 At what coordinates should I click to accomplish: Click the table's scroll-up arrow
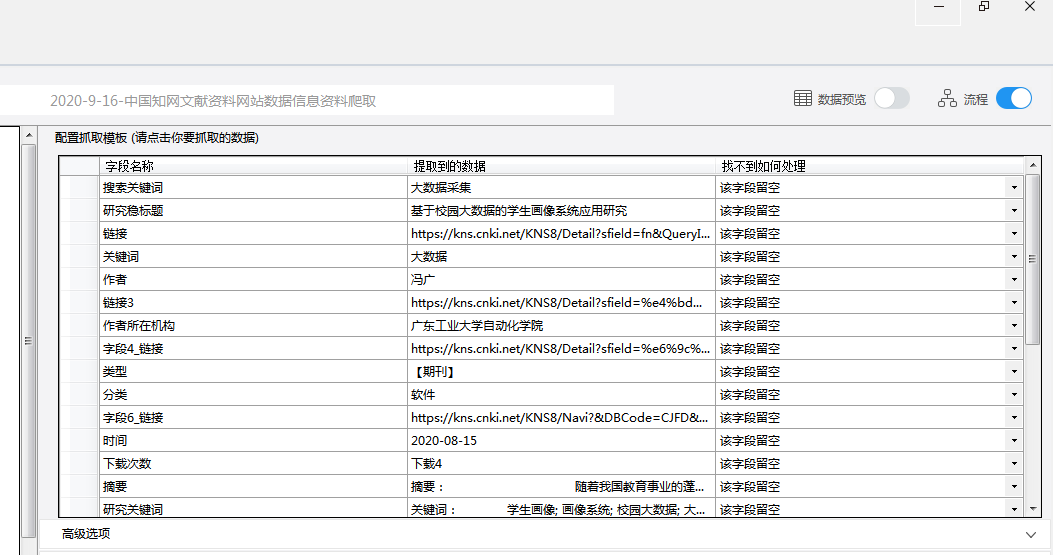point(1032,165)
